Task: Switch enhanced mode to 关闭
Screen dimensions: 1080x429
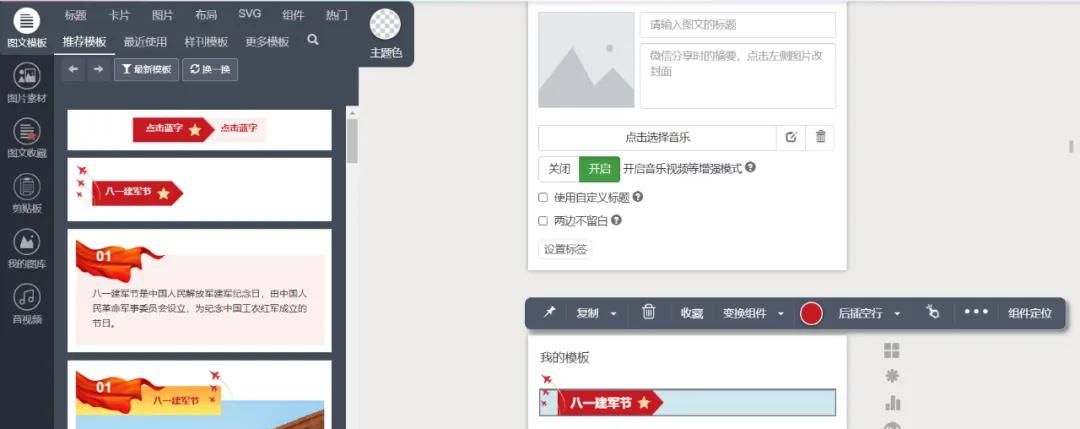Action: point(559,169)
